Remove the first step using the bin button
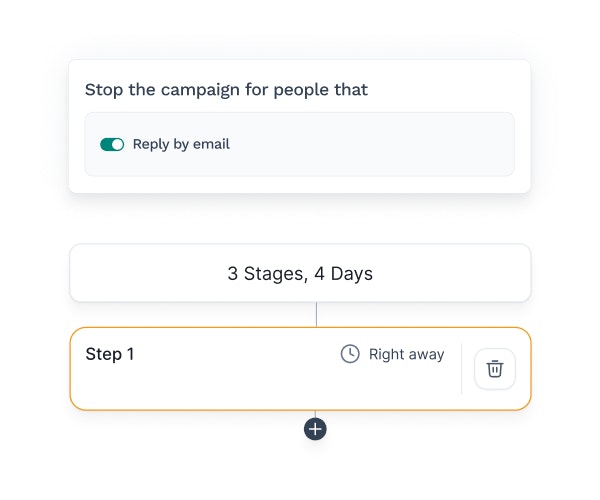Screen dimensions: 600x500 494,369
